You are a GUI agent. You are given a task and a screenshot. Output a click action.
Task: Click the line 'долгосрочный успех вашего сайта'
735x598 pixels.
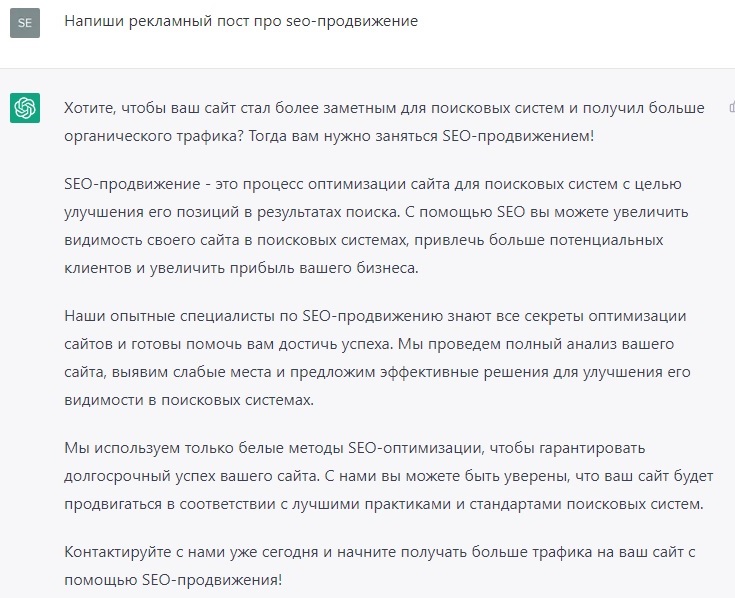tap(389, 476)
